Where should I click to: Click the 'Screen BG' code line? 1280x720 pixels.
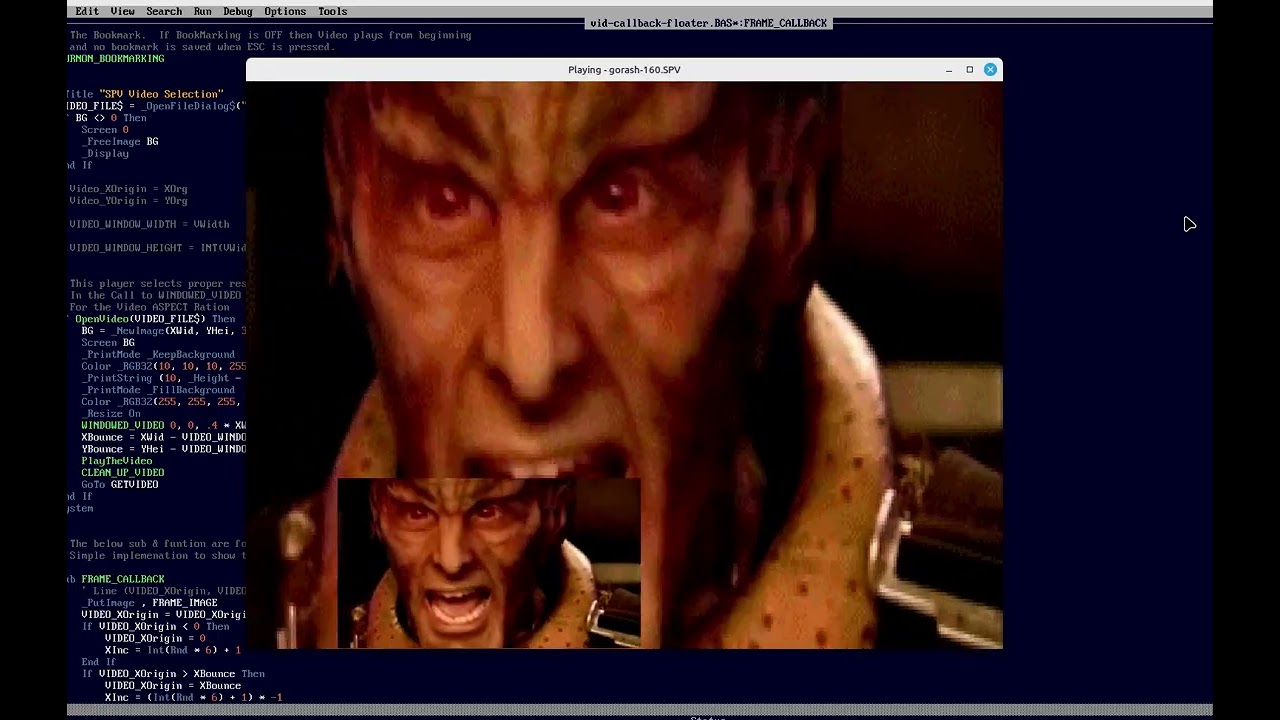108,343
